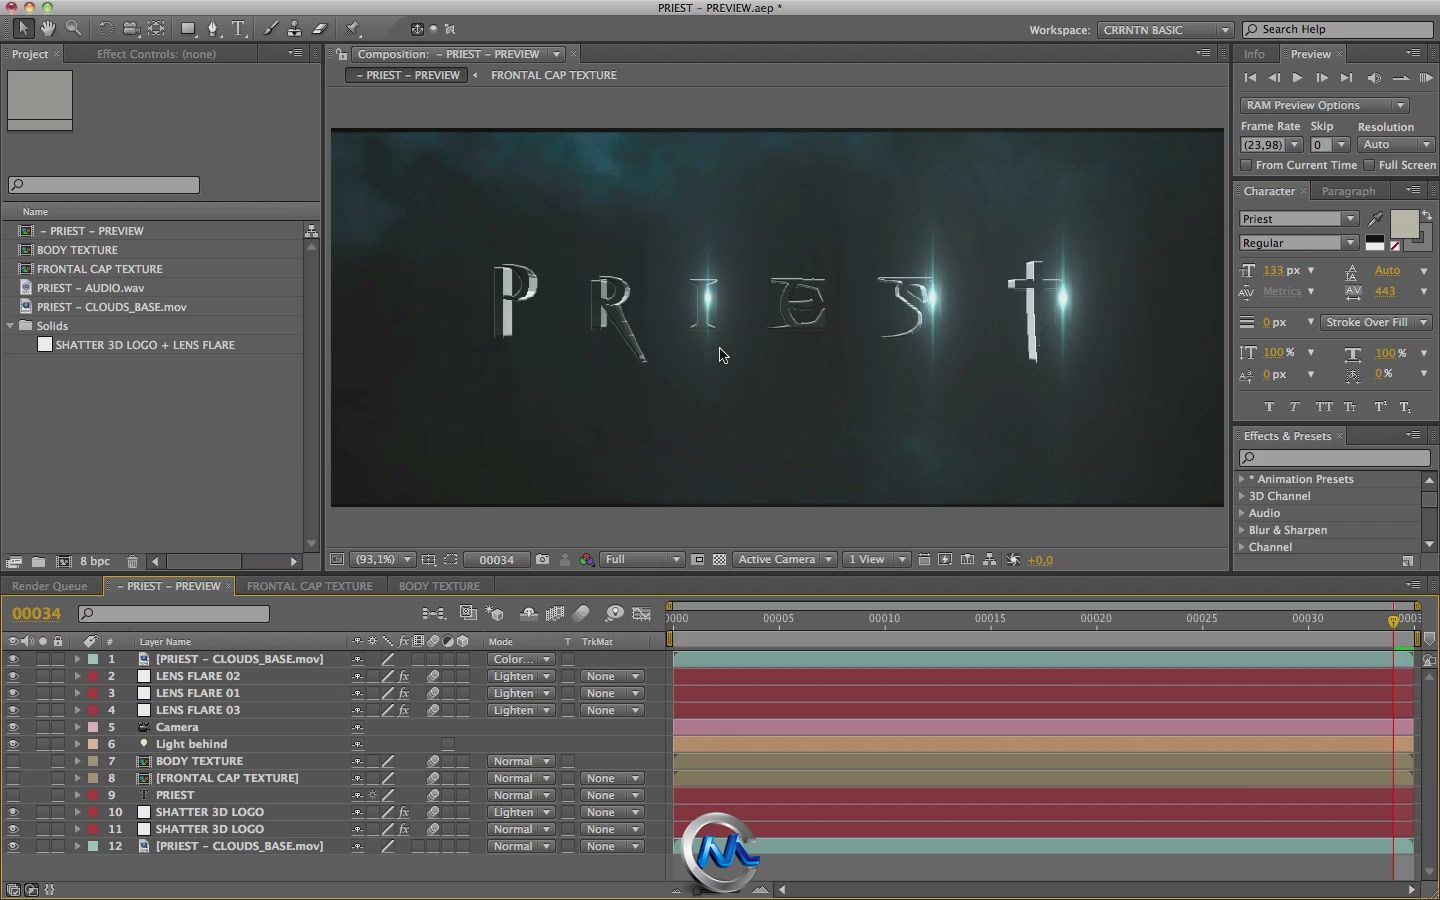Open the show channel RGB icon

coord(587,560)
